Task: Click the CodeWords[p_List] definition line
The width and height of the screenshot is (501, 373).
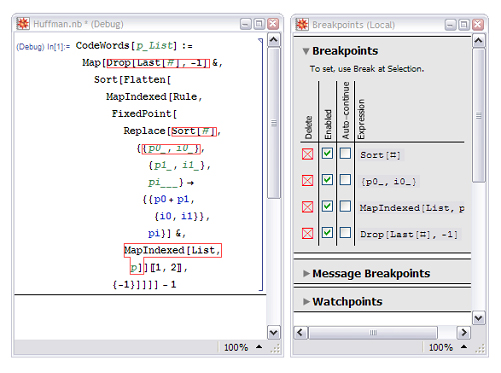Action: [134, 46]
